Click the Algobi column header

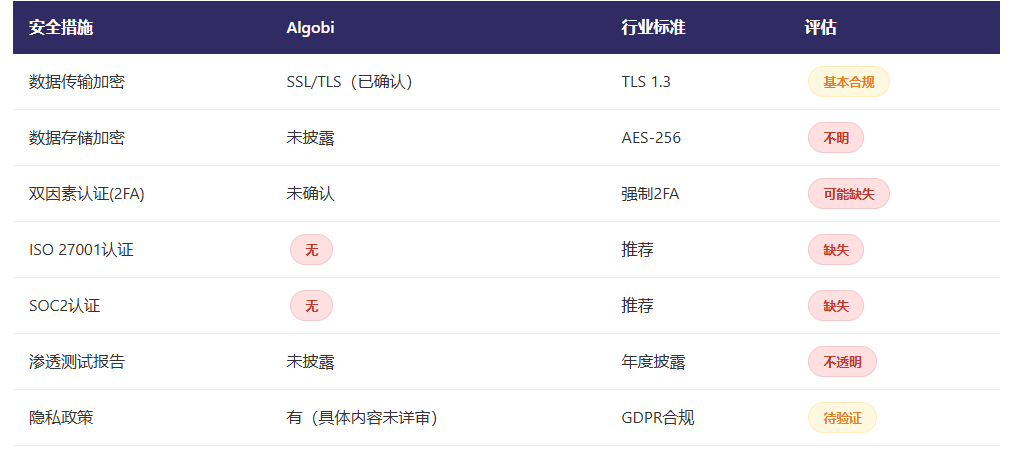tap(310, 28)
